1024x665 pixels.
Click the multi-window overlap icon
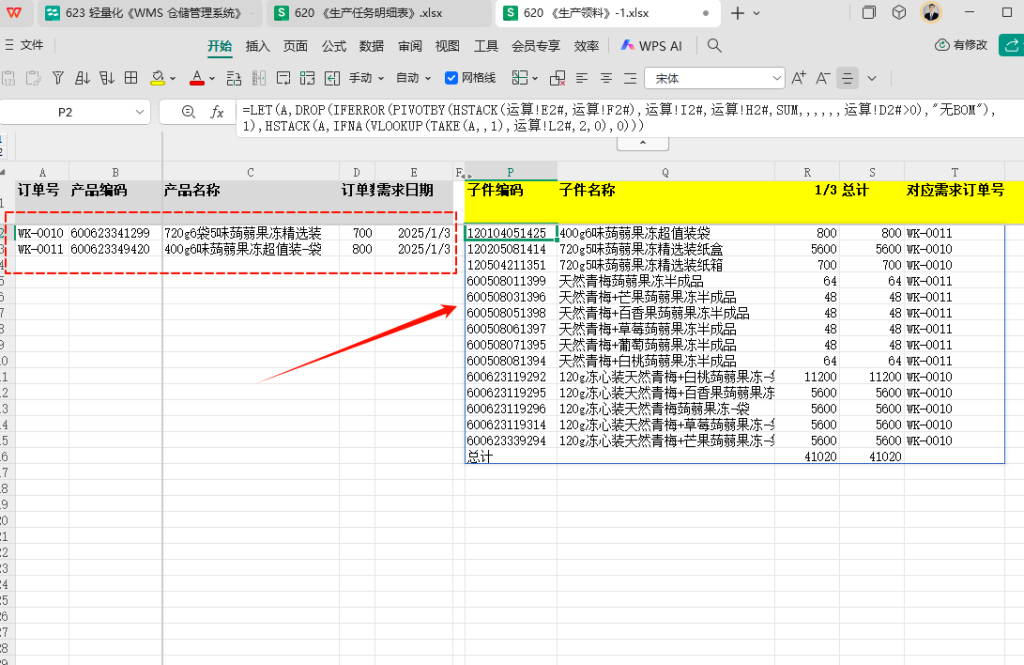pyautogui.click(x=869, y=12)
